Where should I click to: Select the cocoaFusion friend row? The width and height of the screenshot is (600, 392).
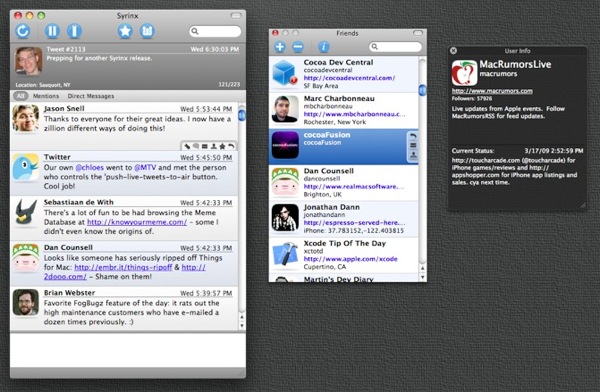[x=344, y=147]
